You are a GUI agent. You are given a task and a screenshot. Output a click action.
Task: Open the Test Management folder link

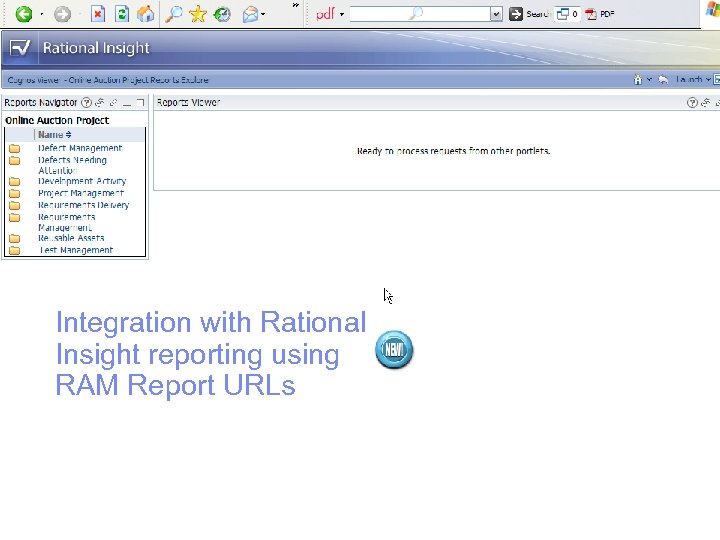tap(76, 250)
